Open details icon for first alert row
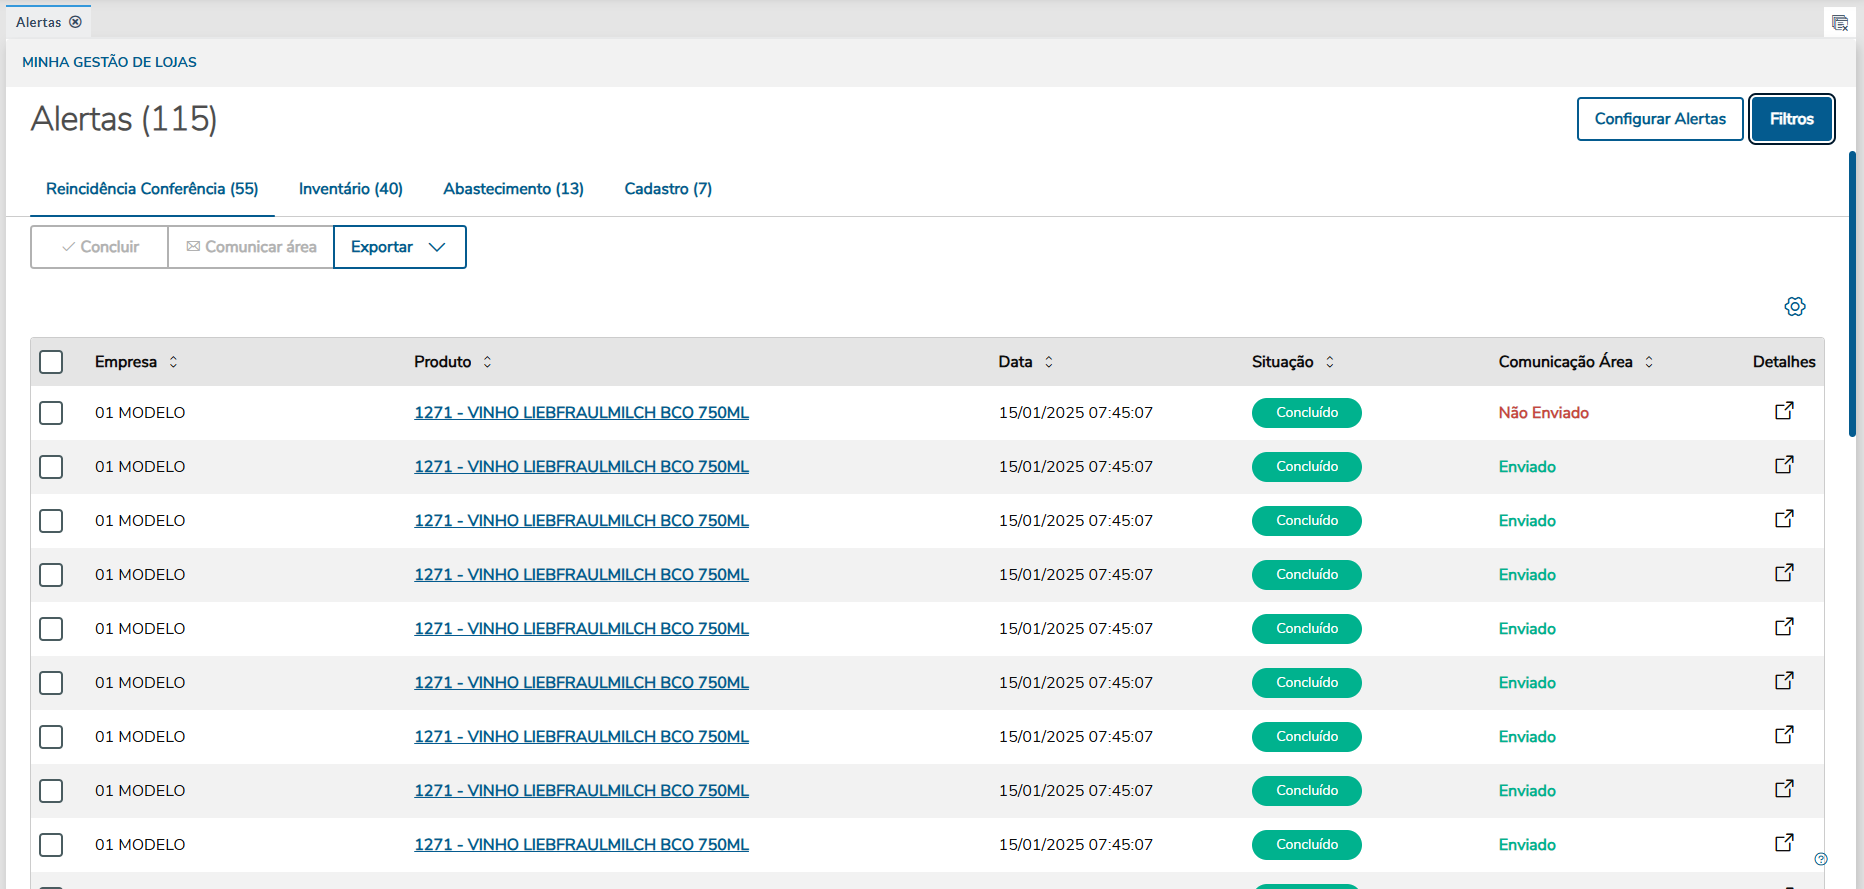The height and width of the screenshot is (889, 1864). [x=1784, y=411]
